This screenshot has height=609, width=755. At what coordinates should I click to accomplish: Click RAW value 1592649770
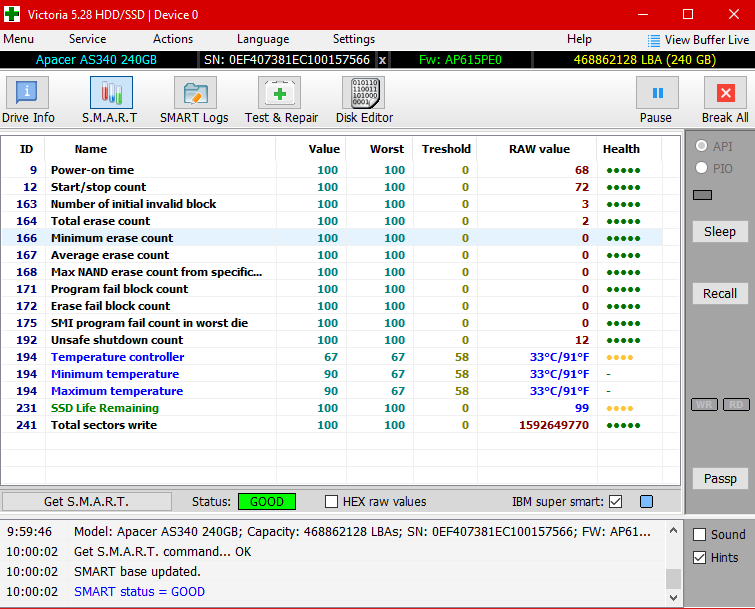pyautogui.click(x=554, y=425)
